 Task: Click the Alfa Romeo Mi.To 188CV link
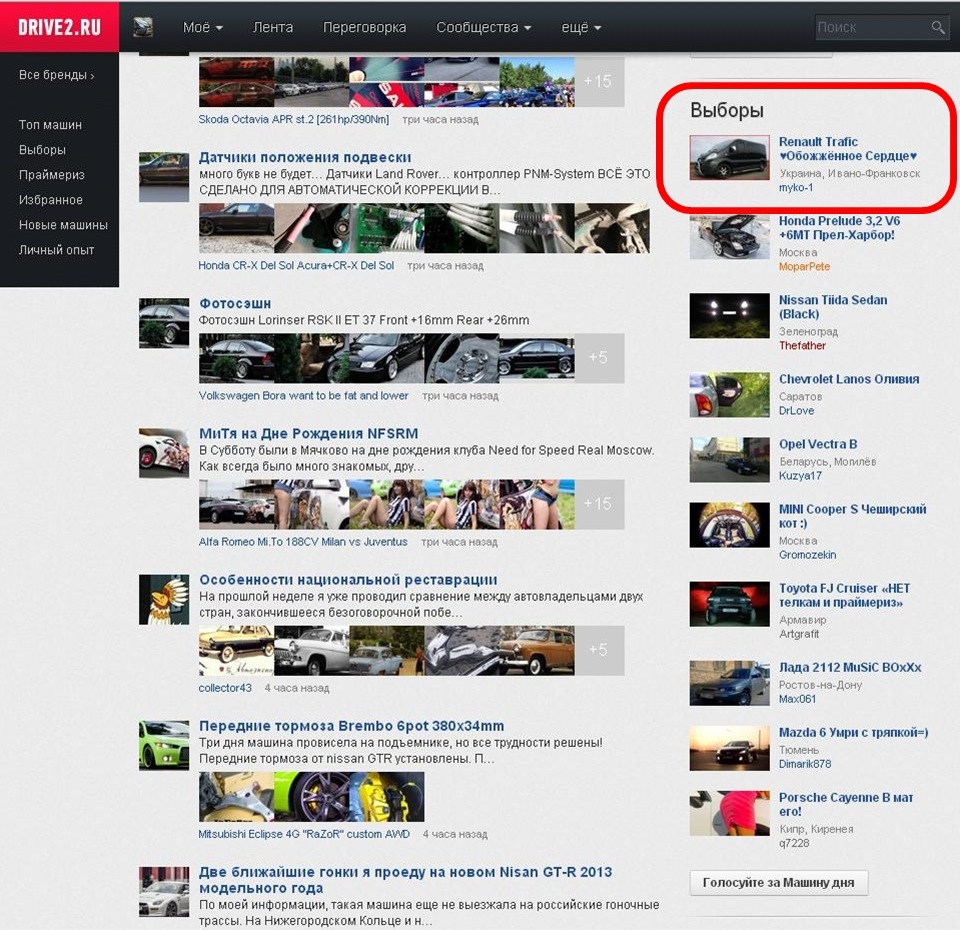coord(303,542)
